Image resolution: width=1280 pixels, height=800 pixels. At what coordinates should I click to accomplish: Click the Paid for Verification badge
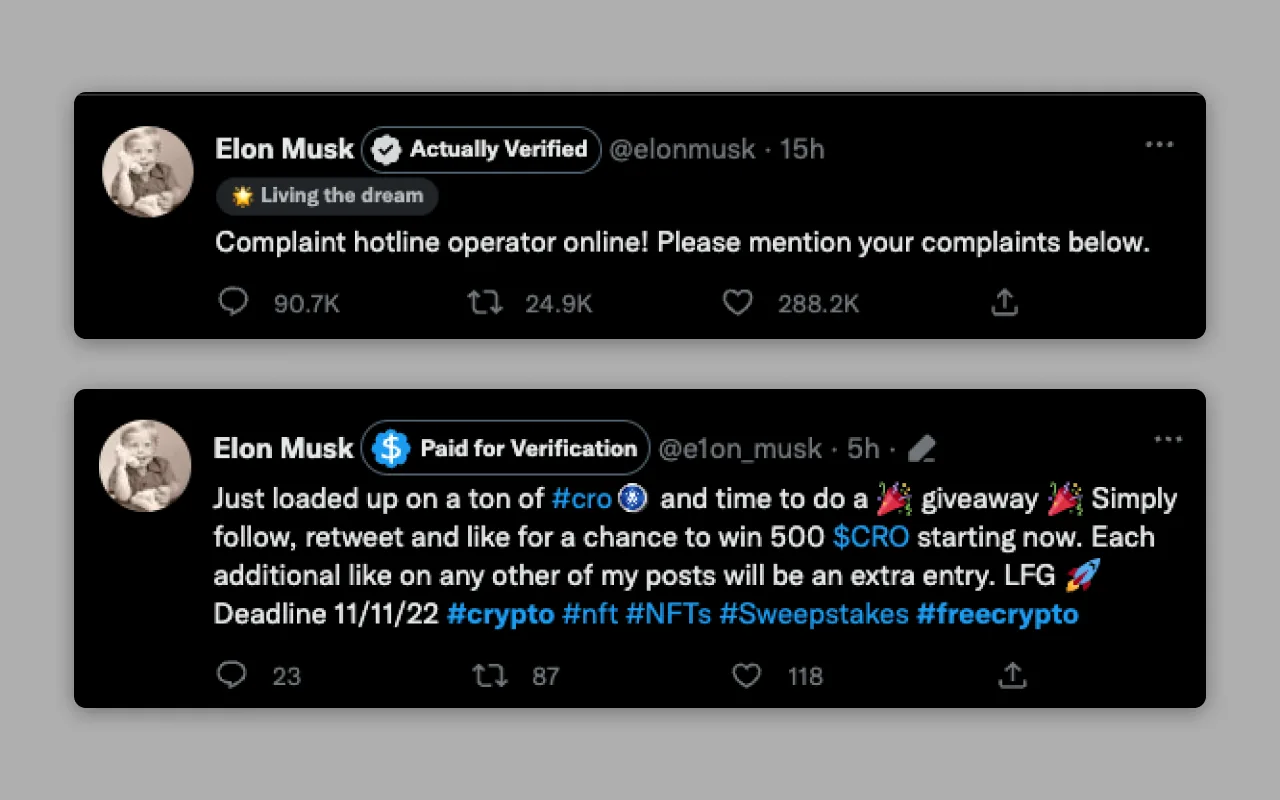[505, 448]
